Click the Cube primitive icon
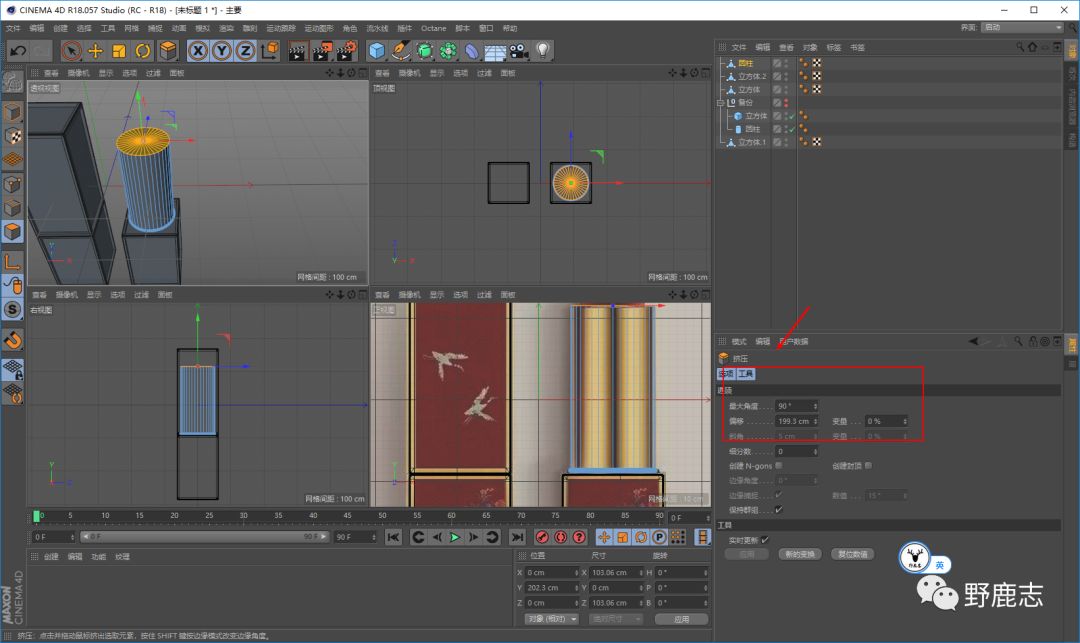This screenshot has height=643, width=1080. pos(377,50)
